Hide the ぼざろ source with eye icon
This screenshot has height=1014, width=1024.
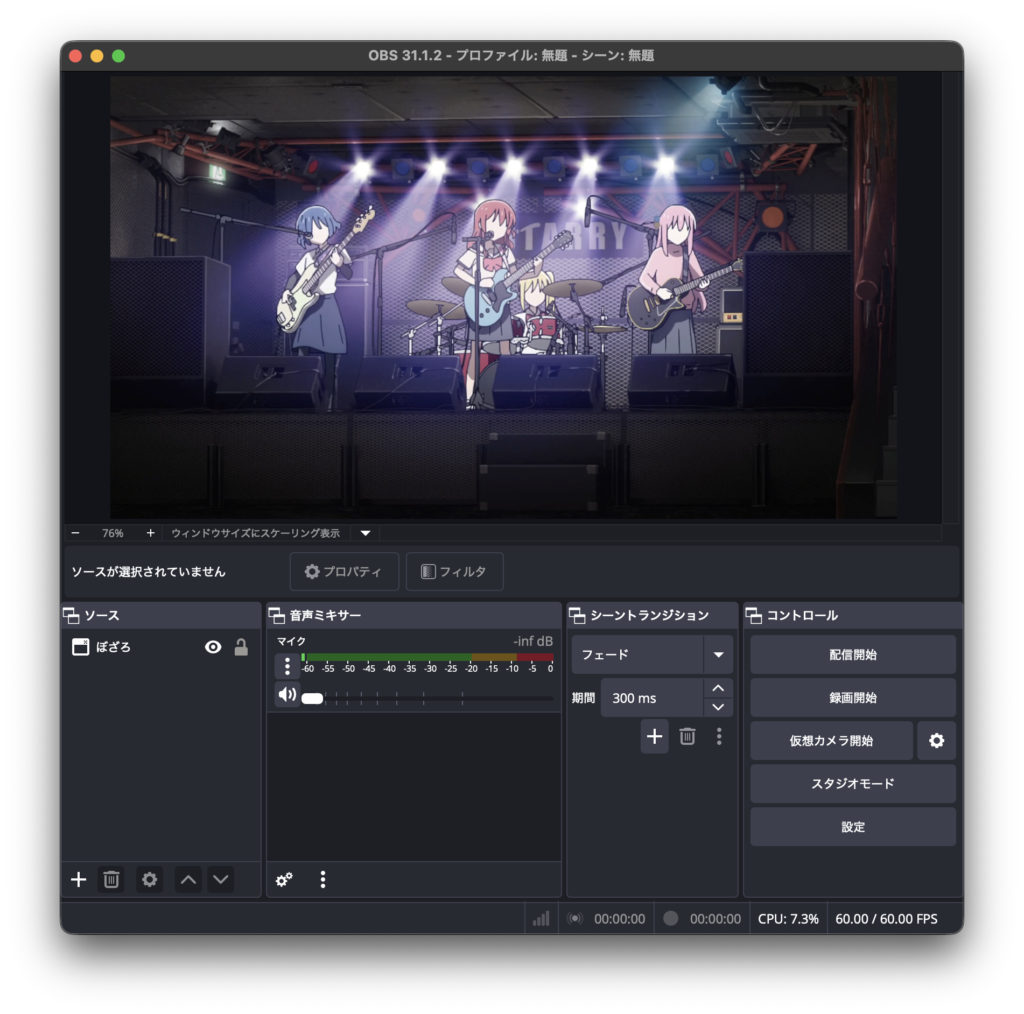point(213,648)
